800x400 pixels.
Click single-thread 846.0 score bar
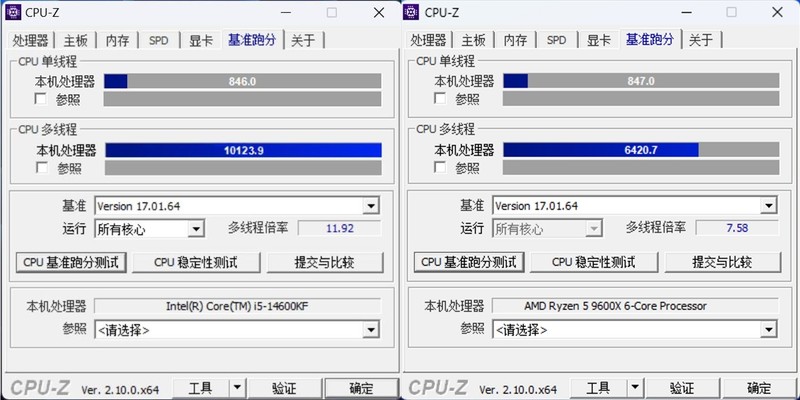coord(243,81)
